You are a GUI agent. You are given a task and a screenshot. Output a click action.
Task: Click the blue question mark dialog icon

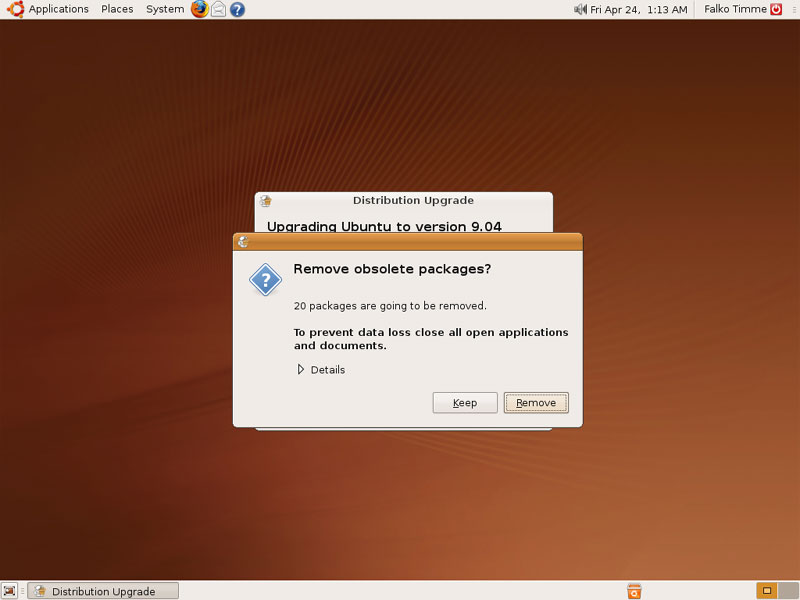tap(265, 280)
